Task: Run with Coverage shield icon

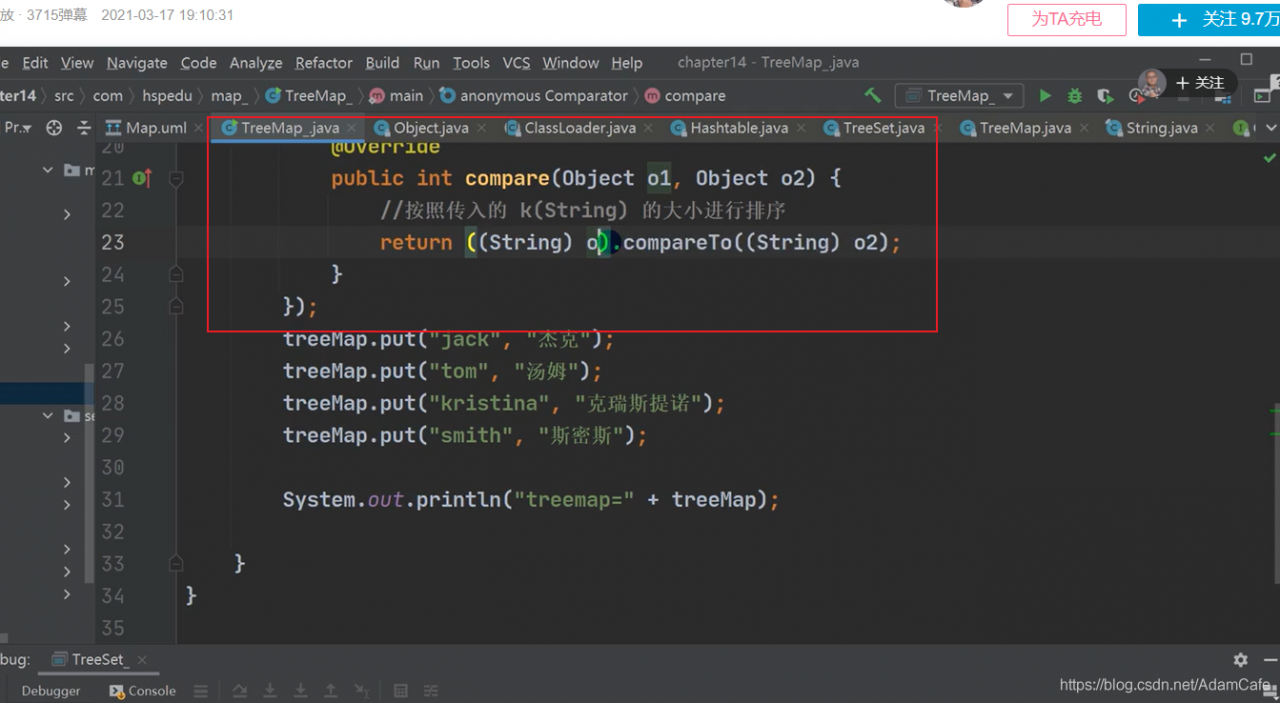Action: (1105, 96)
